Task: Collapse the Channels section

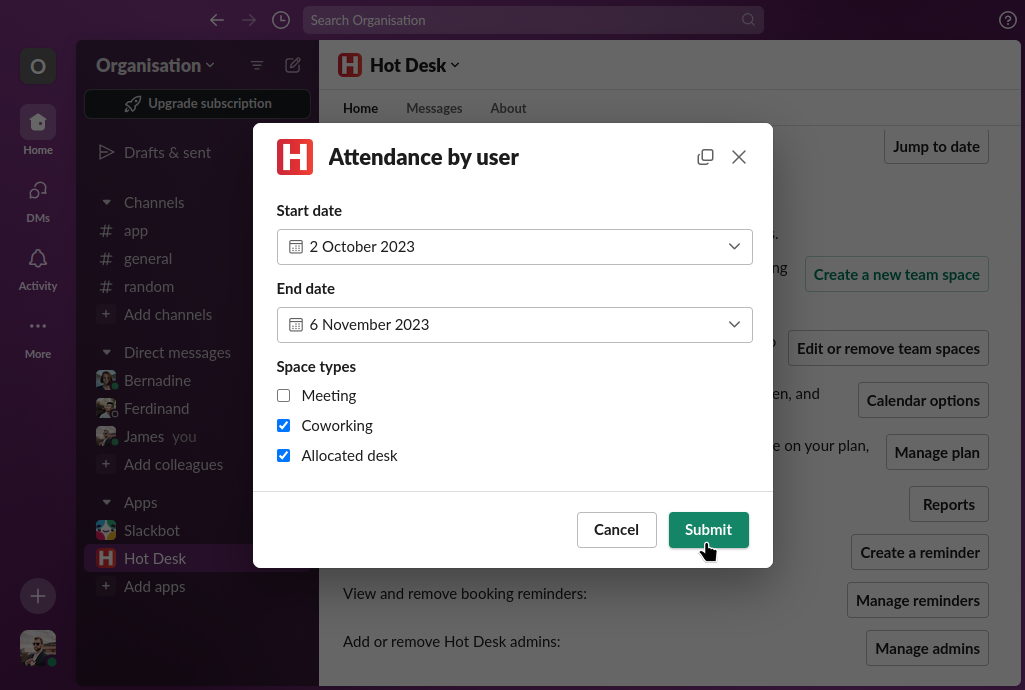Action: click(x=107, y=203)
